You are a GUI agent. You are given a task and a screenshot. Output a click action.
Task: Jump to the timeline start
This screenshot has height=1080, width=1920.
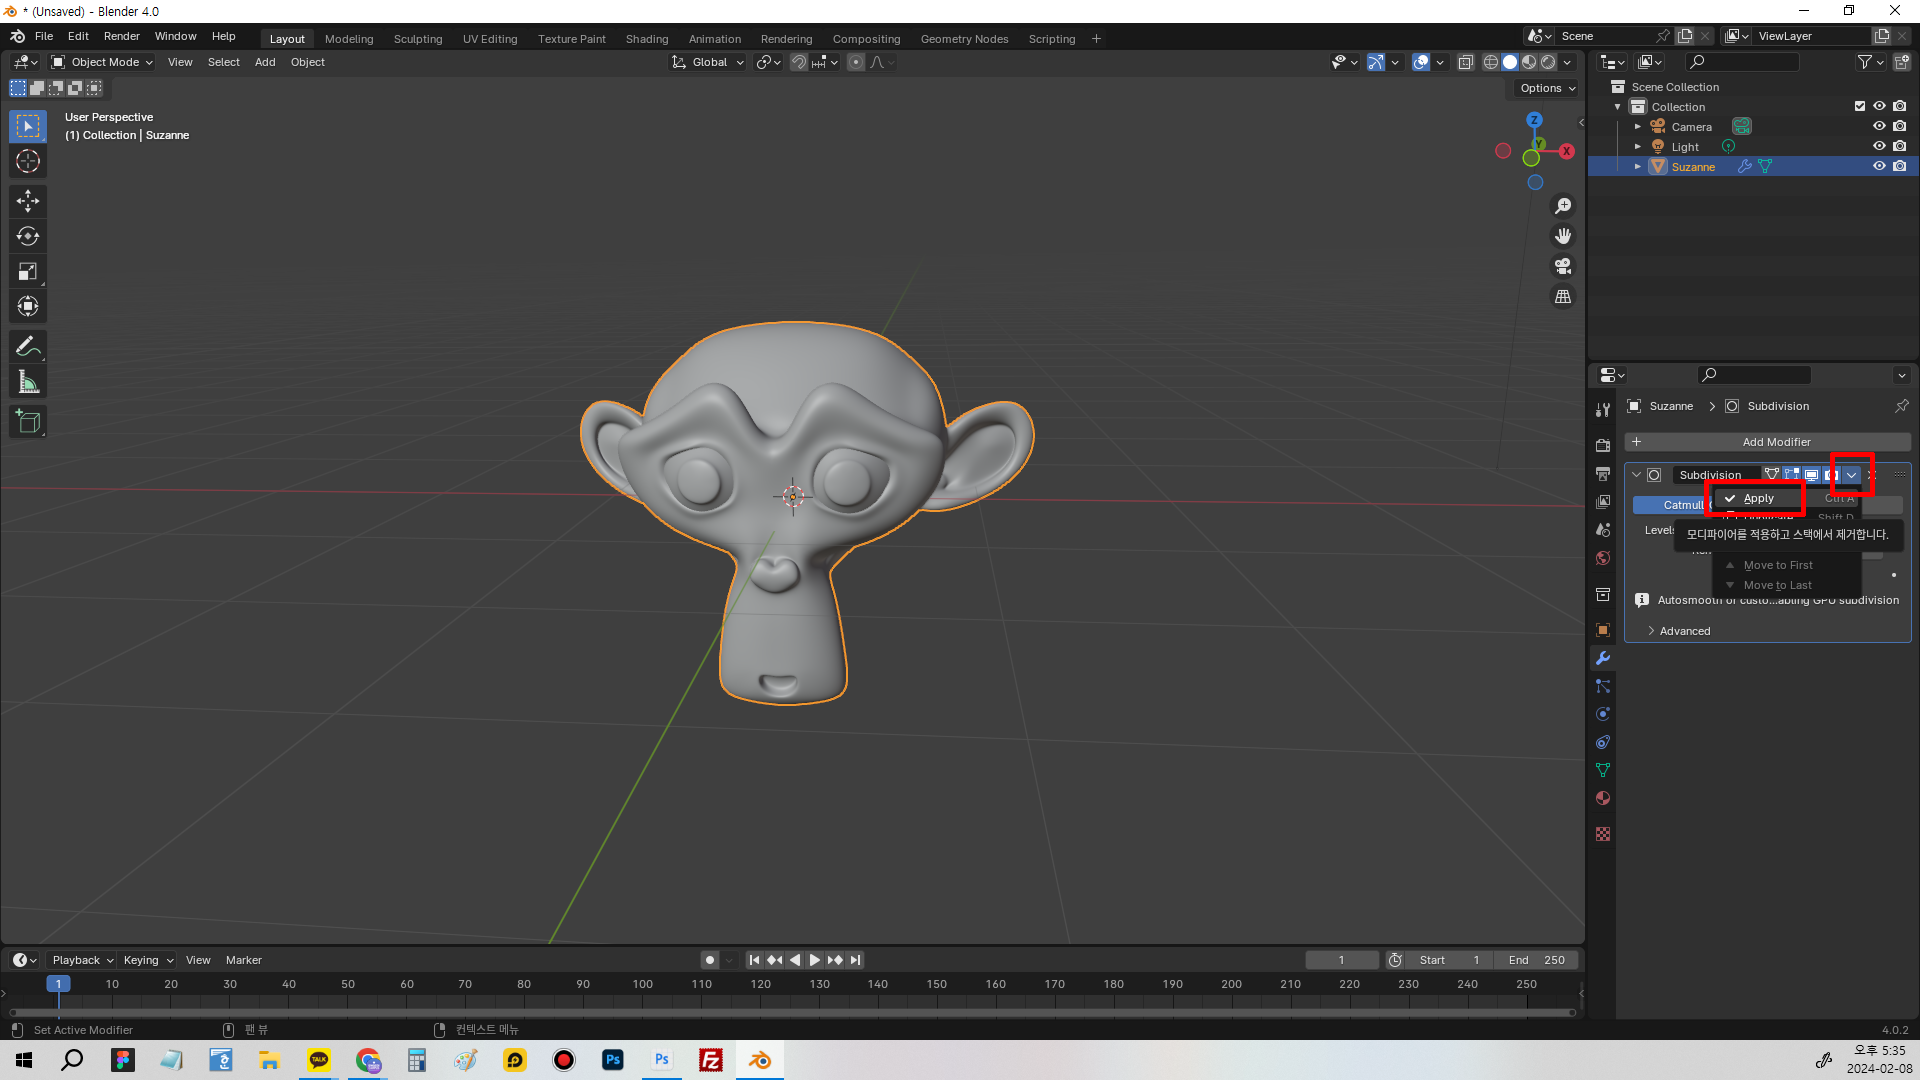pyautogui.click(x=755, y=960)
